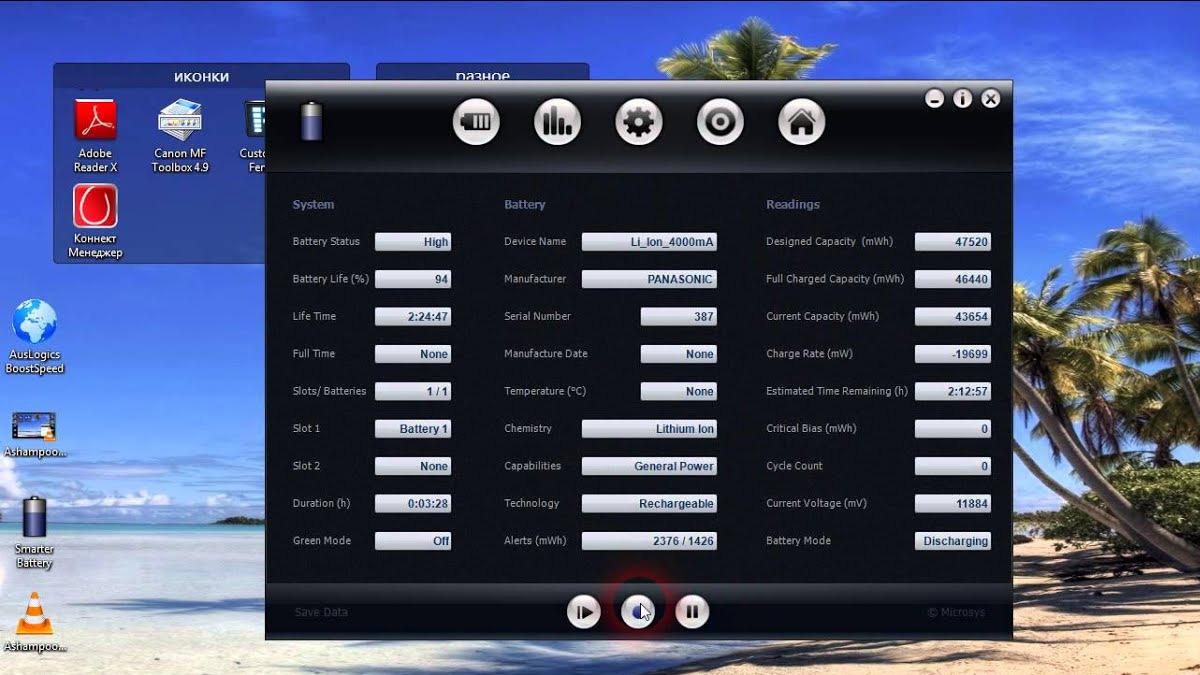Screen dimensions: 1200x675
Task: Open AusLogics BoostSpeed desktop icon
Action: [35, 337]
